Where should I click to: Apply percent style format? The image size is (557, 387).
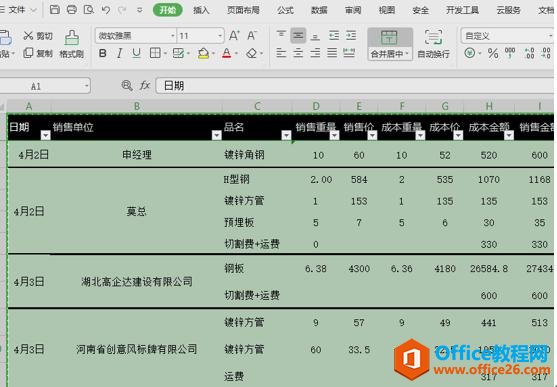coord(493,53)
